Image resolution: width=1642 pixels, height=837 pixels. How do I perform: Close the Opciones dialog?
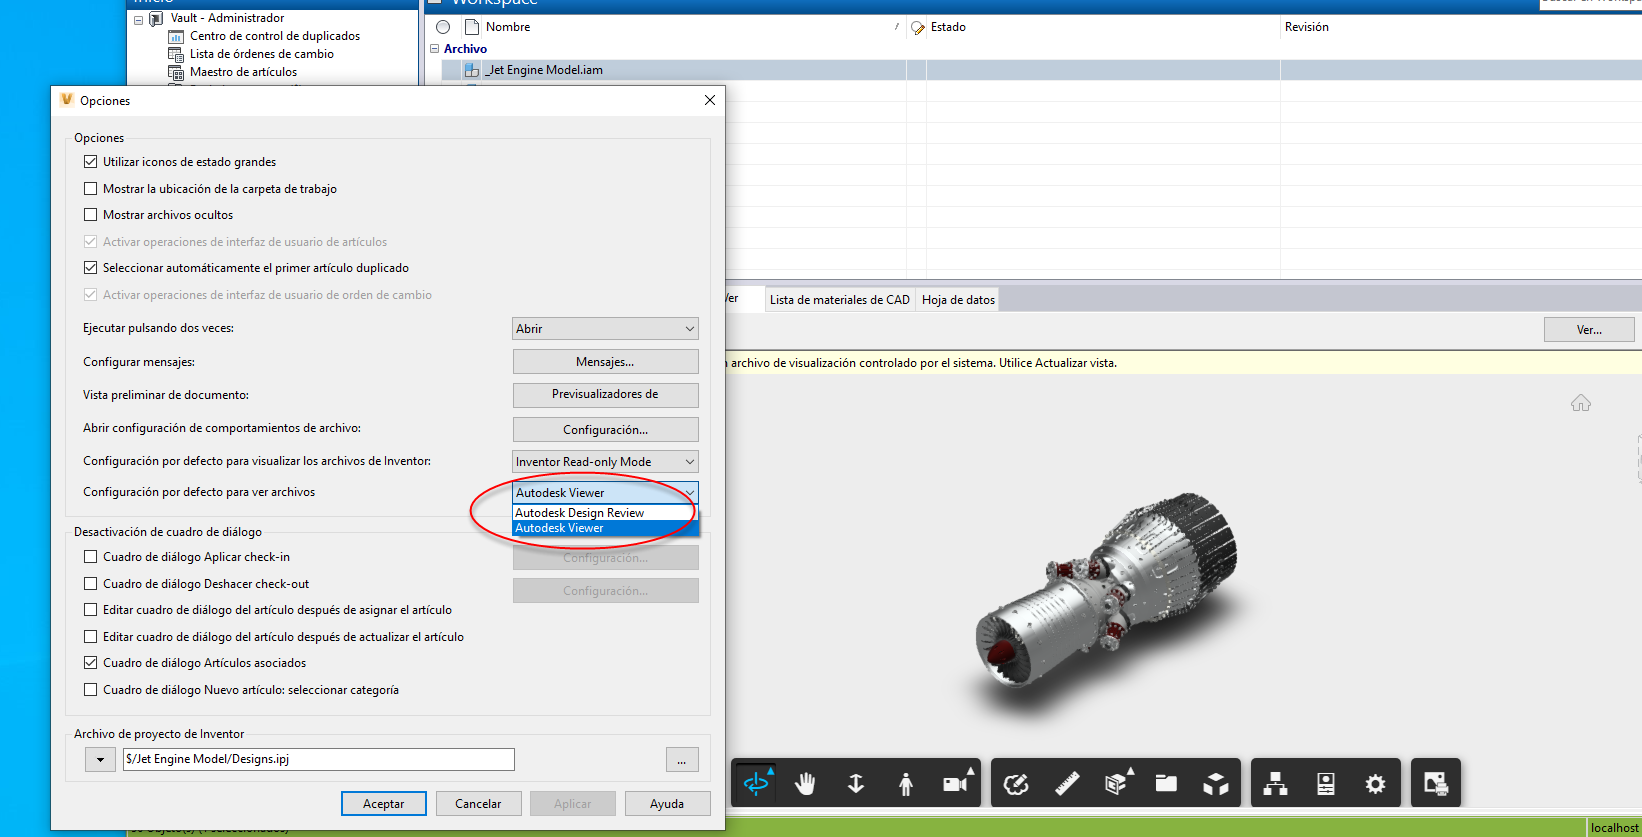(x=710, y=100)
